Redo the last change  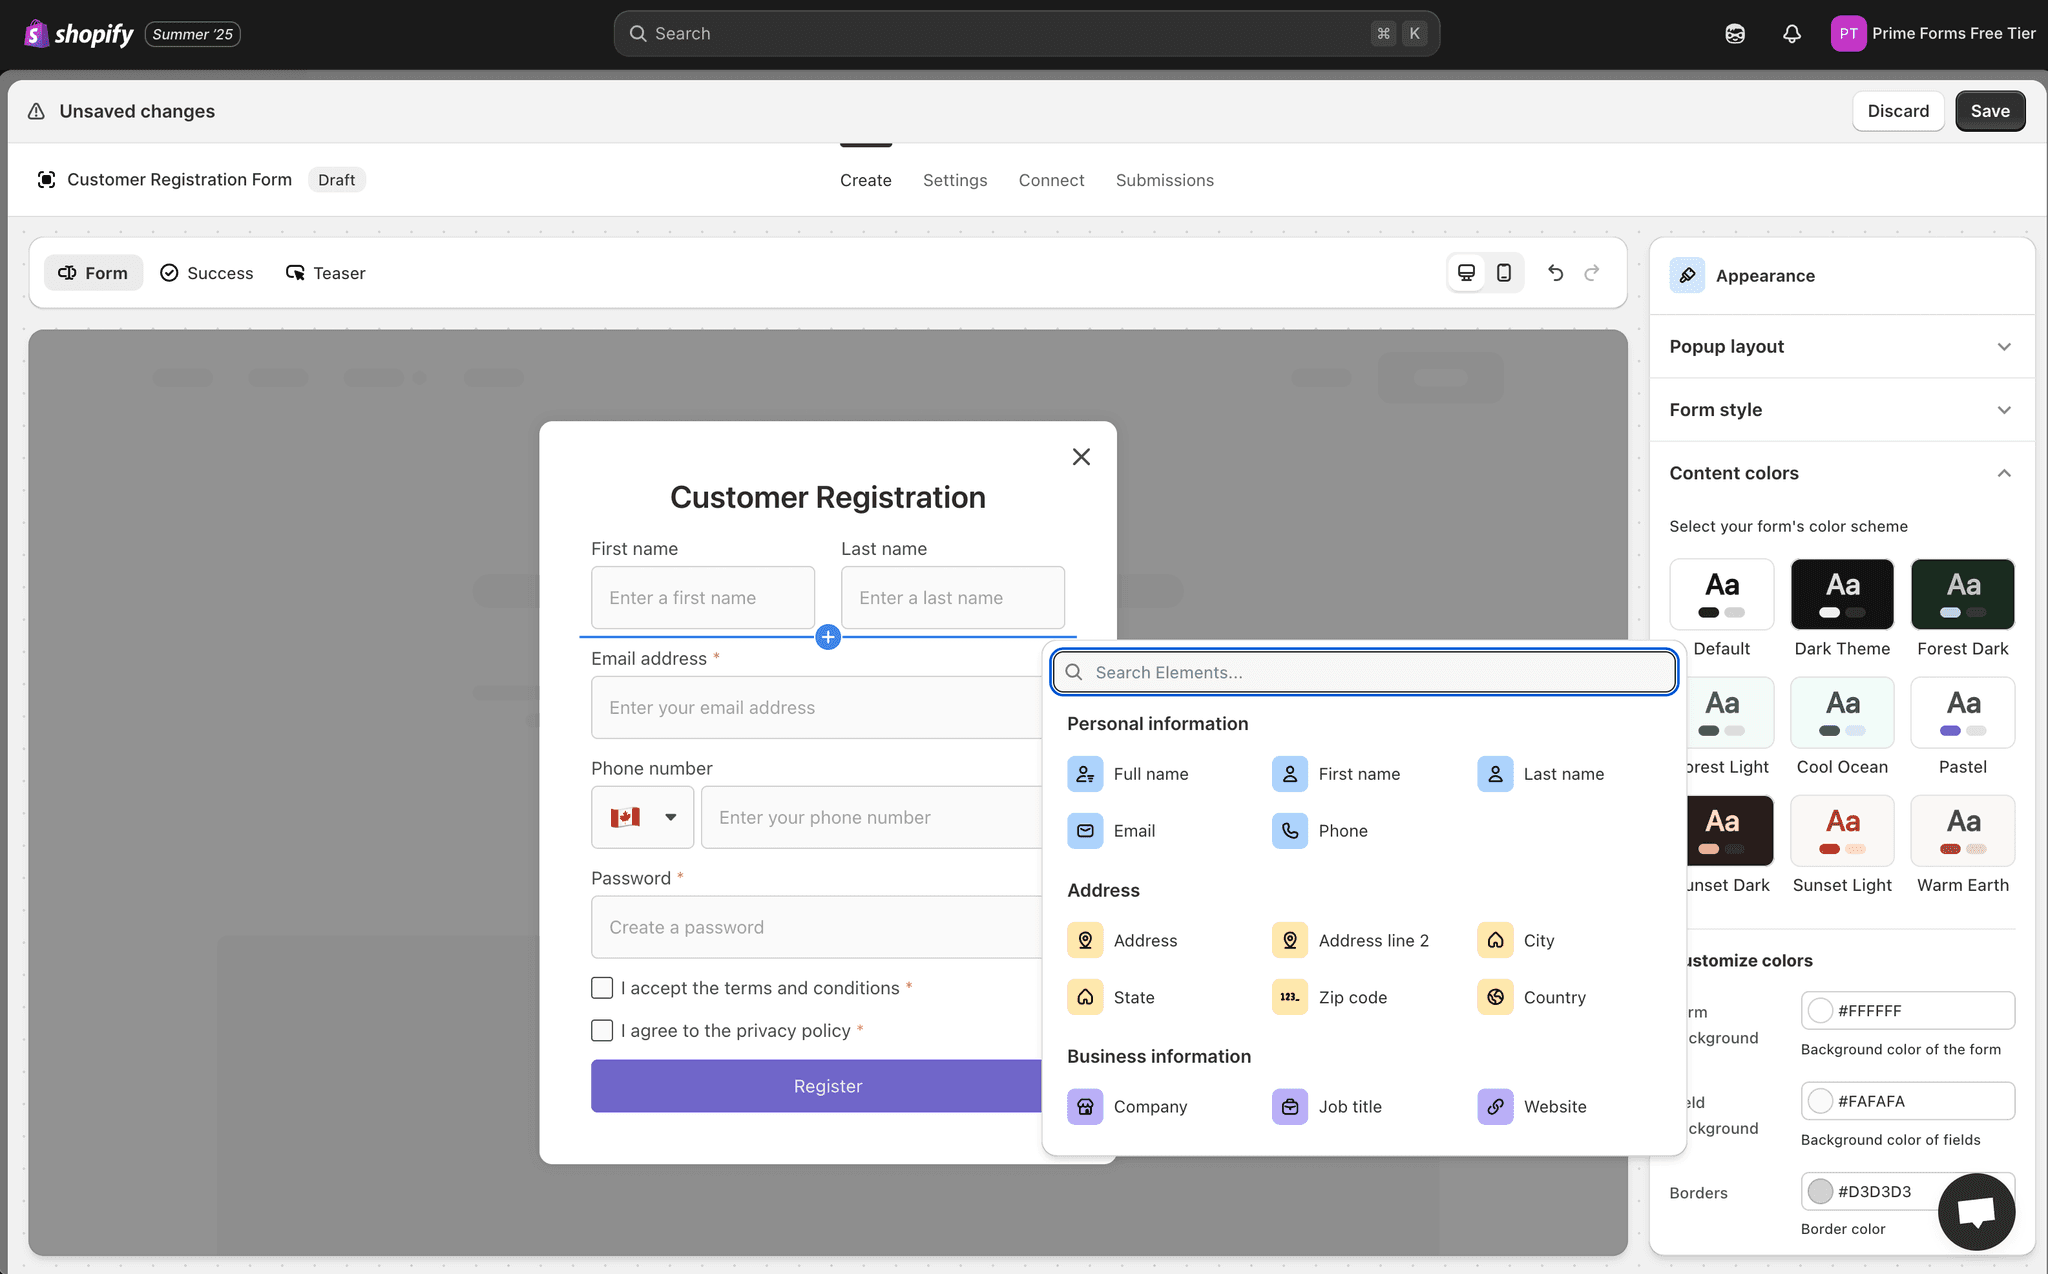coord(1592,273)
